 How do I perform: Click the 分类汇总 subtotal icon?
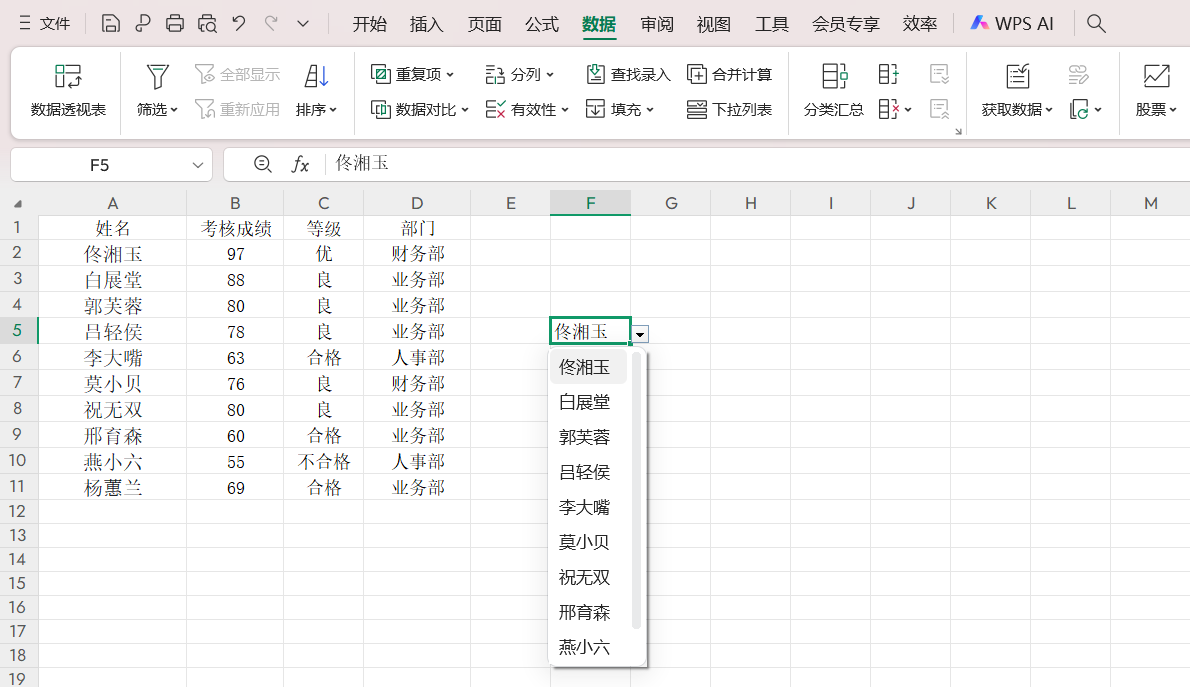(833, 90)
